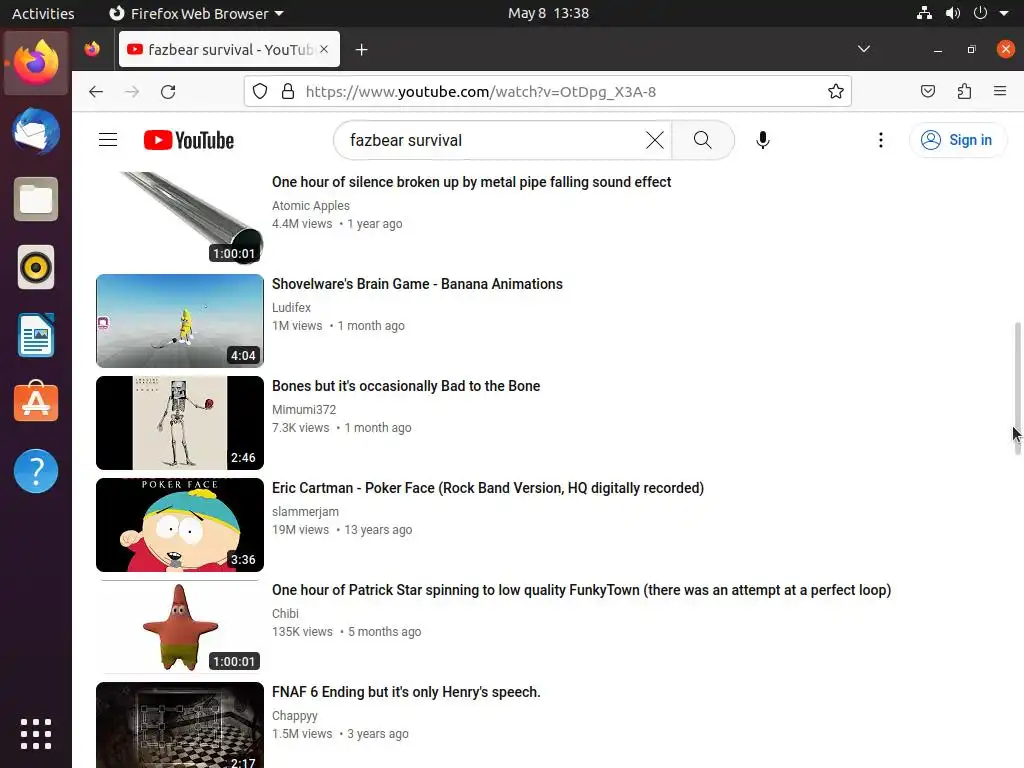1024x768 pixels.
Task: Open Save to Pocket button
Action: click(927, 91)
